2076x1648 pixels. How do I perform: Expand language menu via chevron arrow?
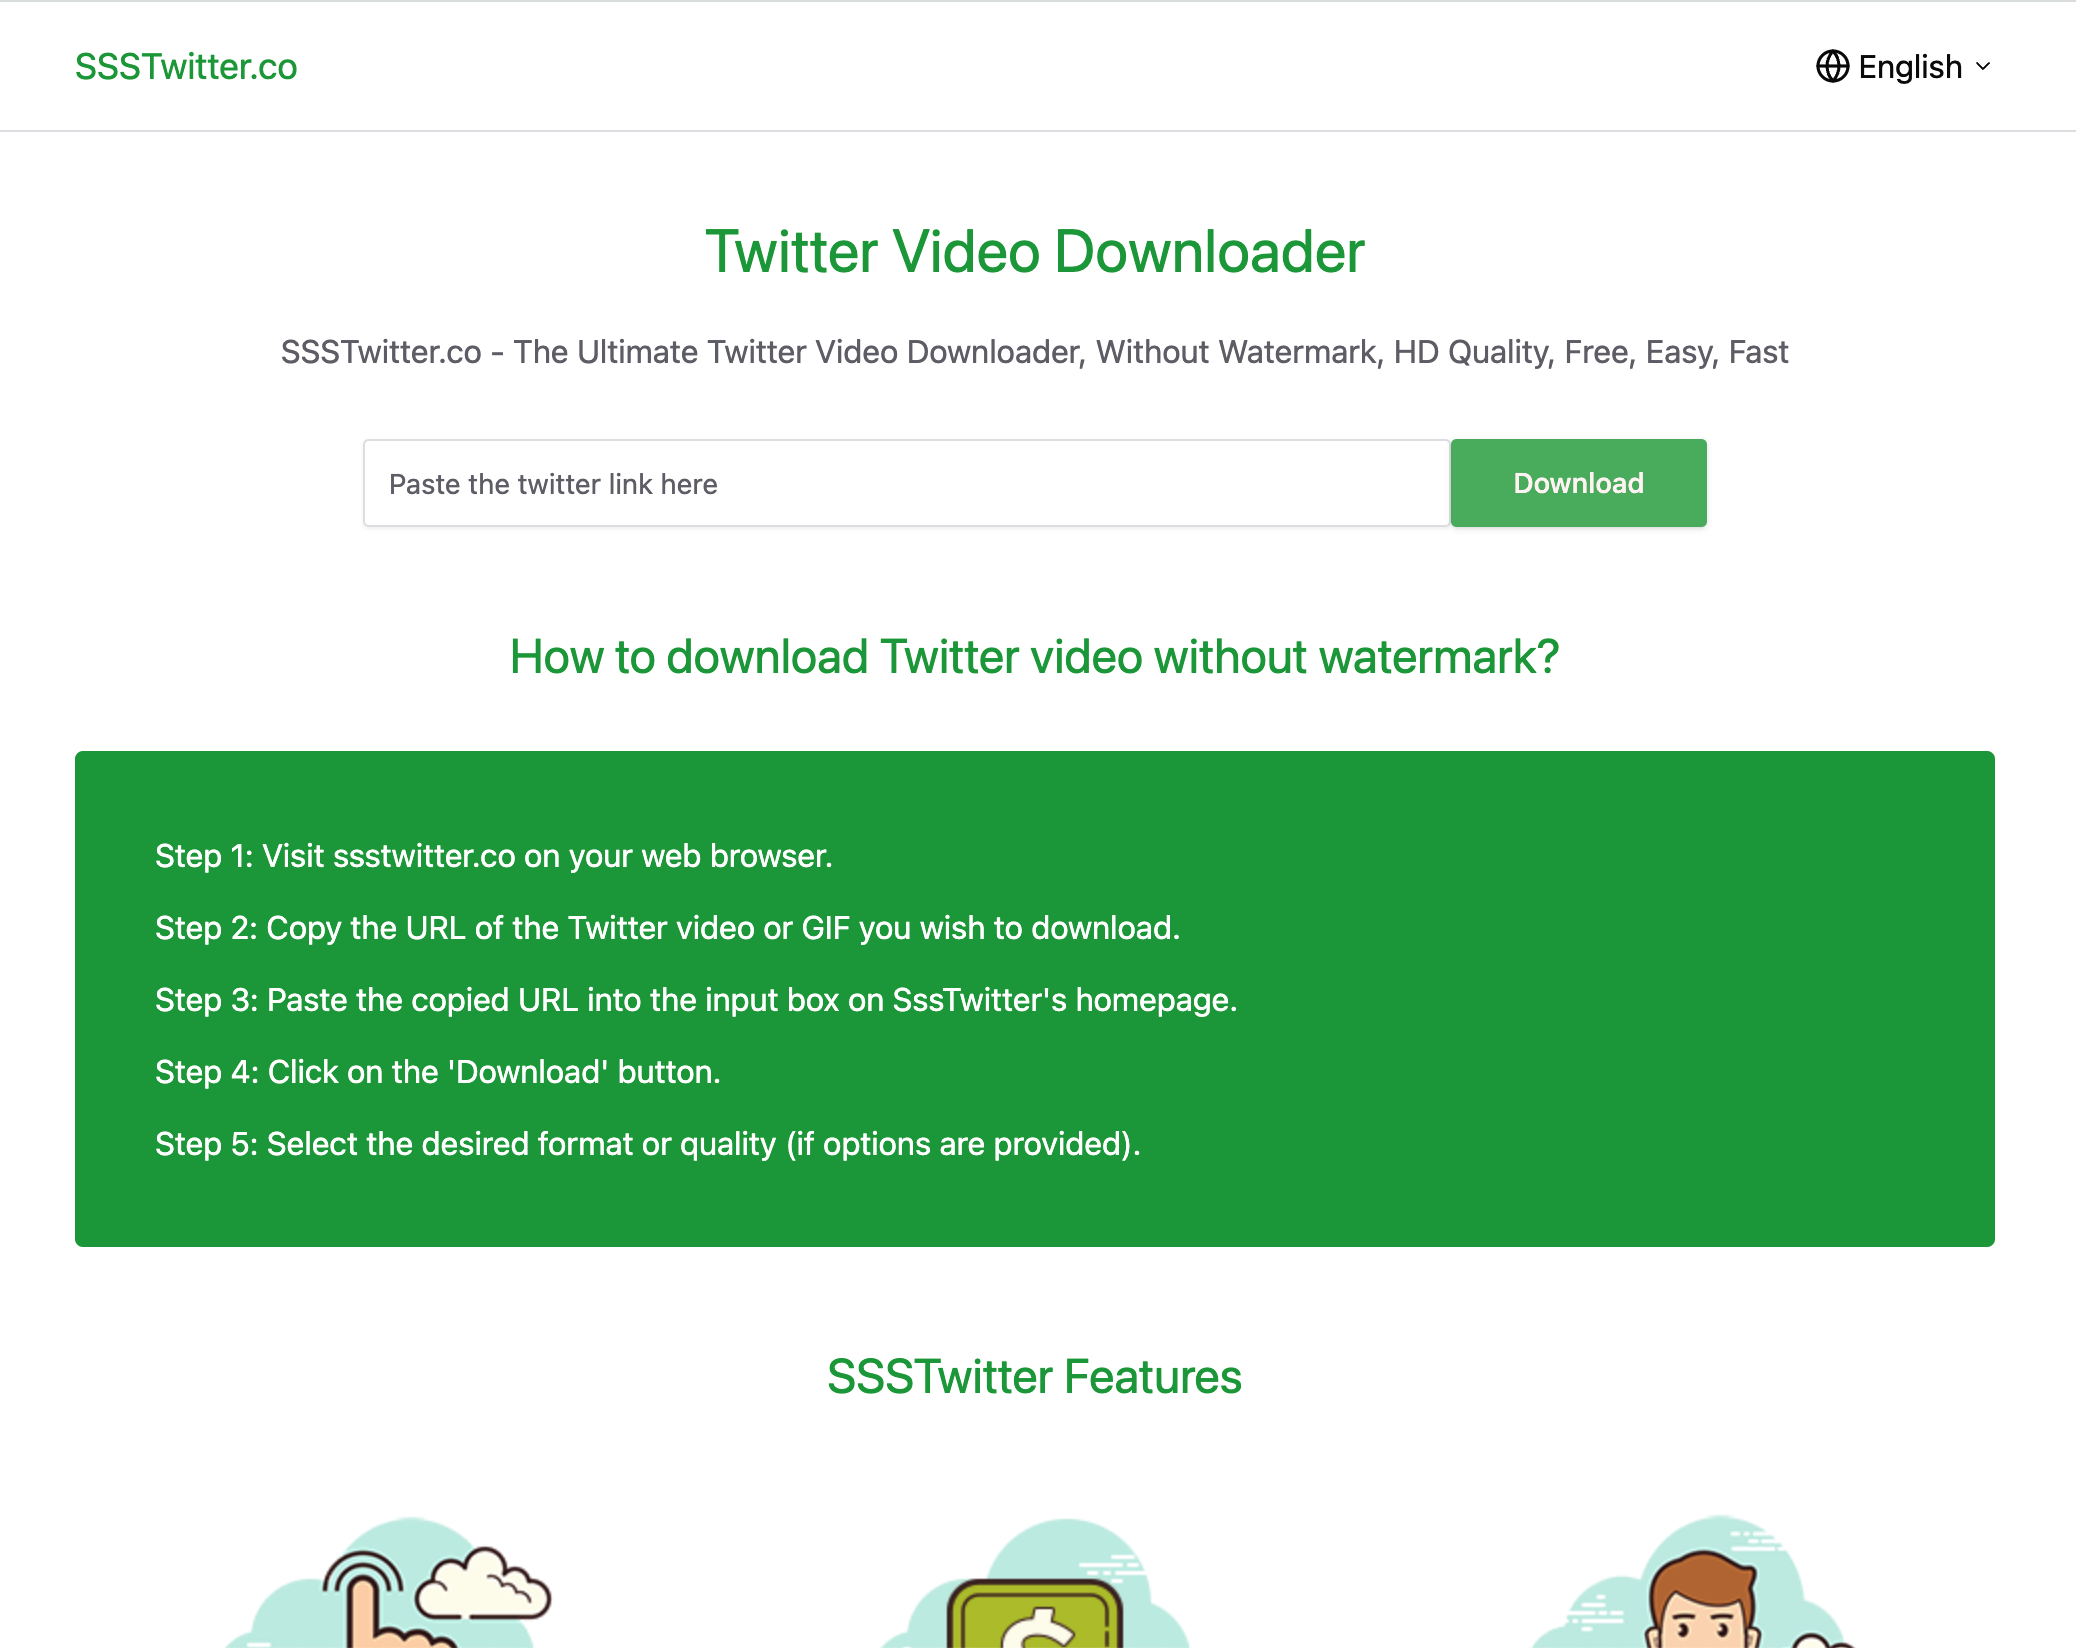click(x=1983, y=67)
